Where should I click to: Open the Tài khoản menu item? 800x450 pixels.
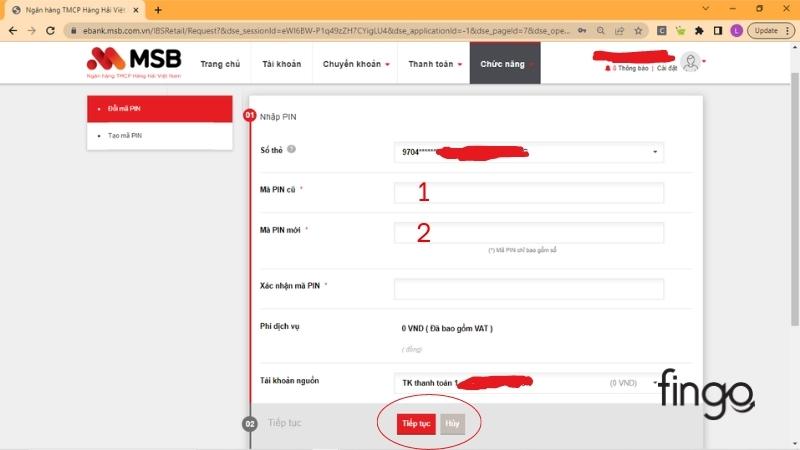(282, 64)
